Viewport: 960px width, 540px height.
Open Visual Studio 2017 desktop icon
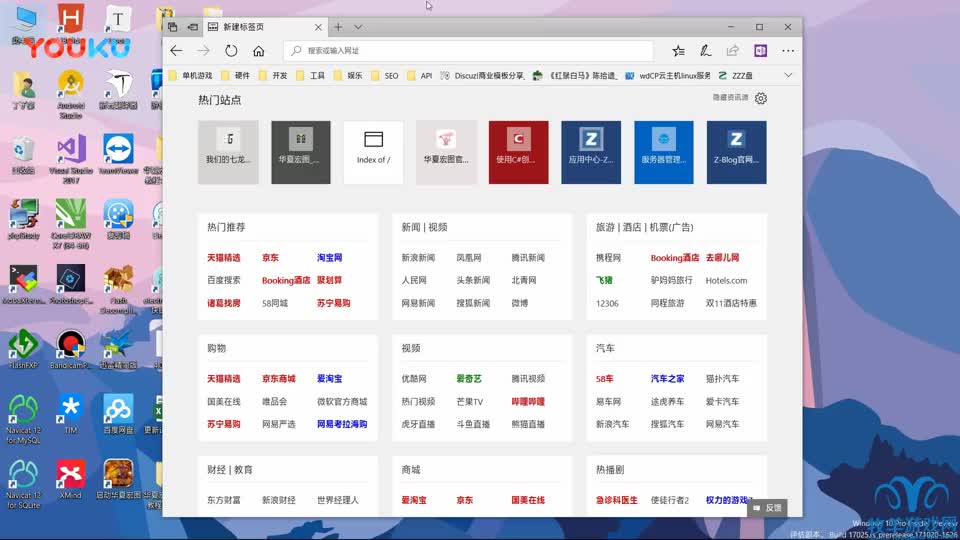point(71,159)
